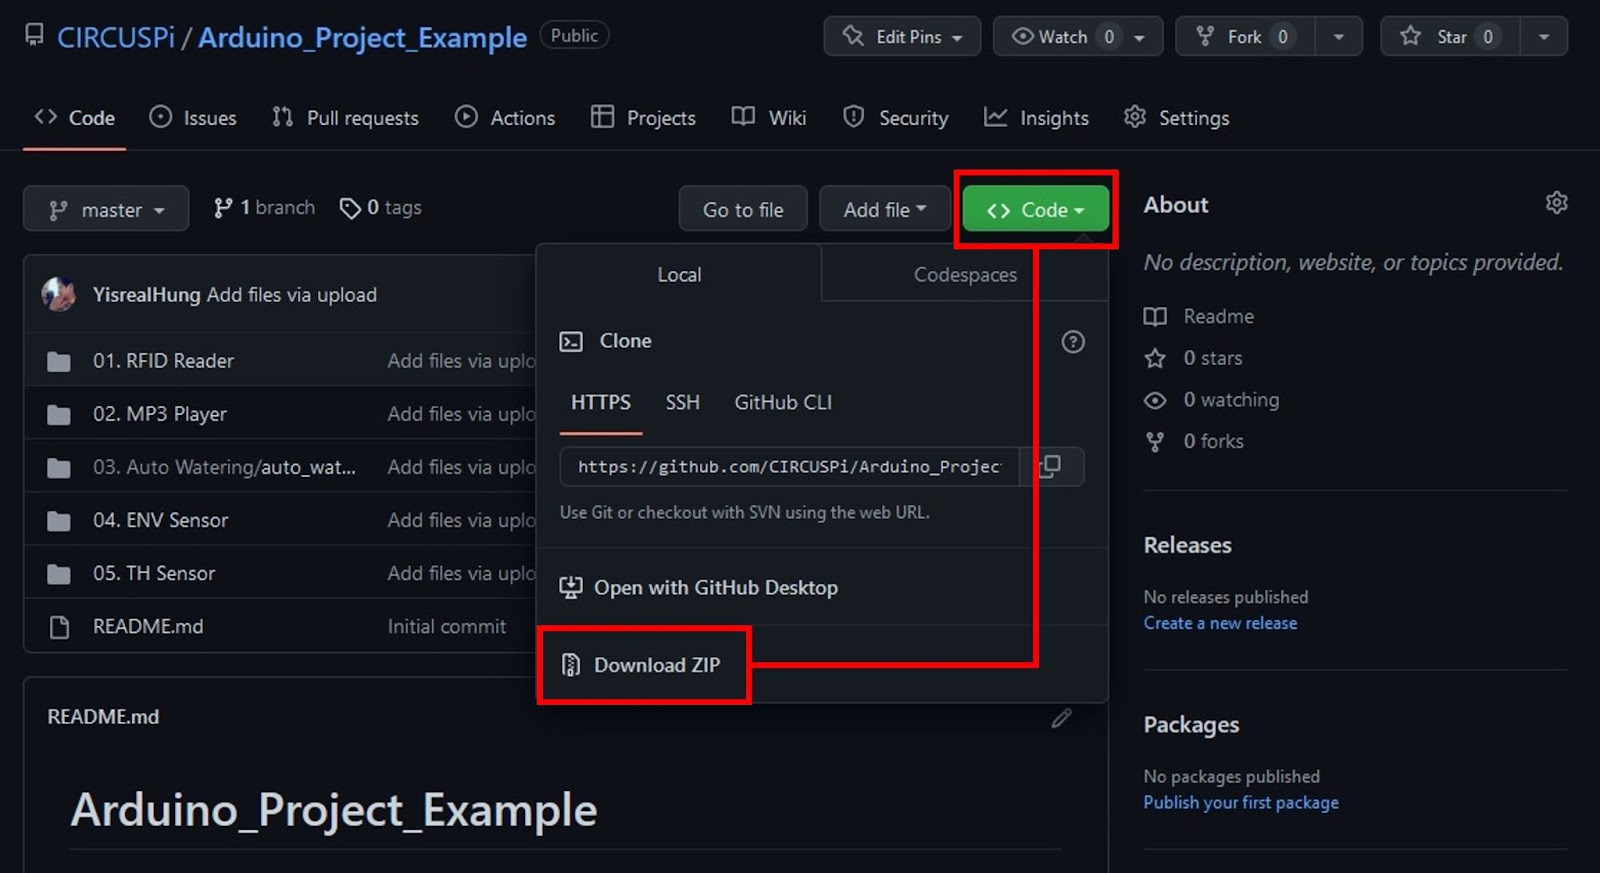Image resolution: width=1600 pixels, height=873 pixels.
Task: Open the README.md file in list
Action: click(148, 626)
